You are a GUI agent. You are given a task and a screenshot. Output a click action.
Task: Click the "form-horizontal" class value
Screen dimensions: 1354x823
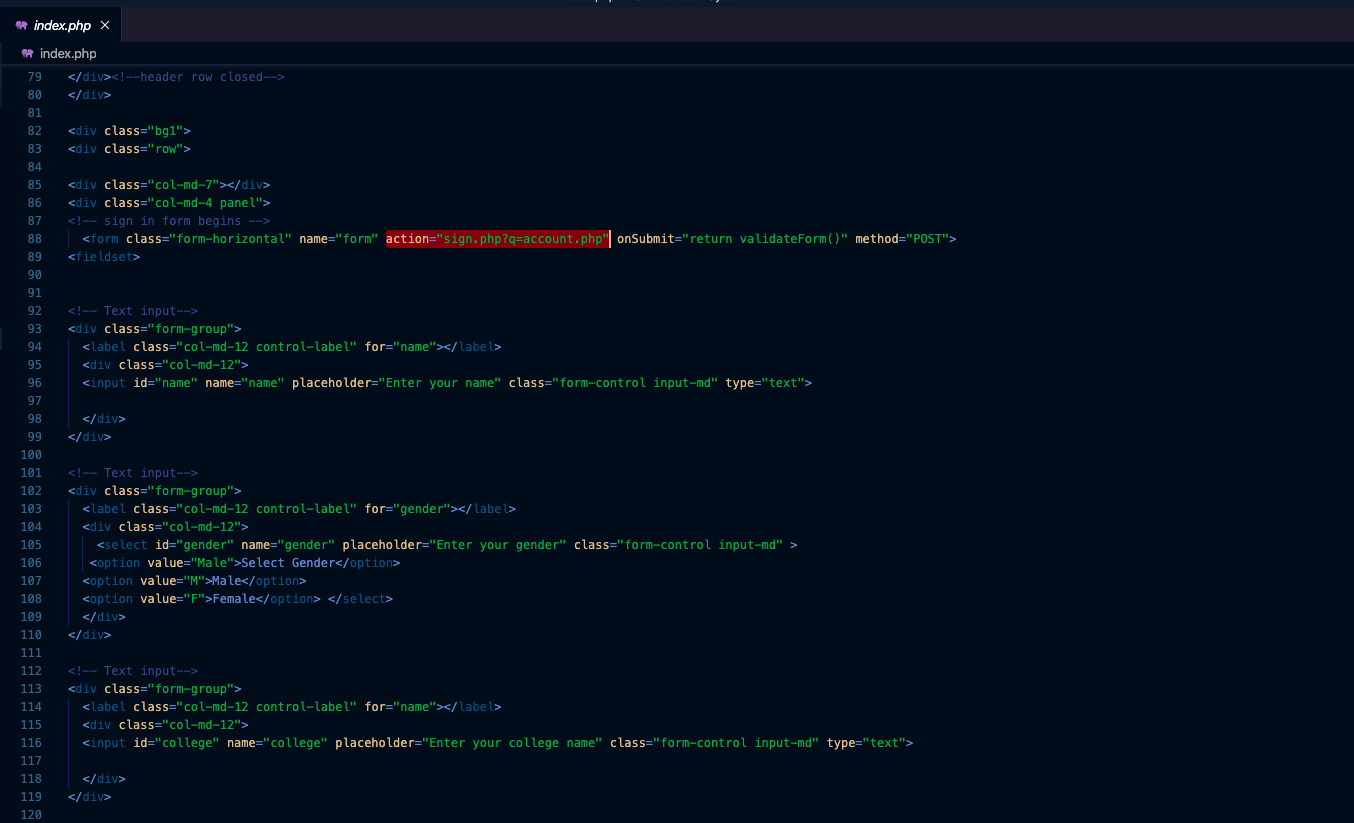230,239
